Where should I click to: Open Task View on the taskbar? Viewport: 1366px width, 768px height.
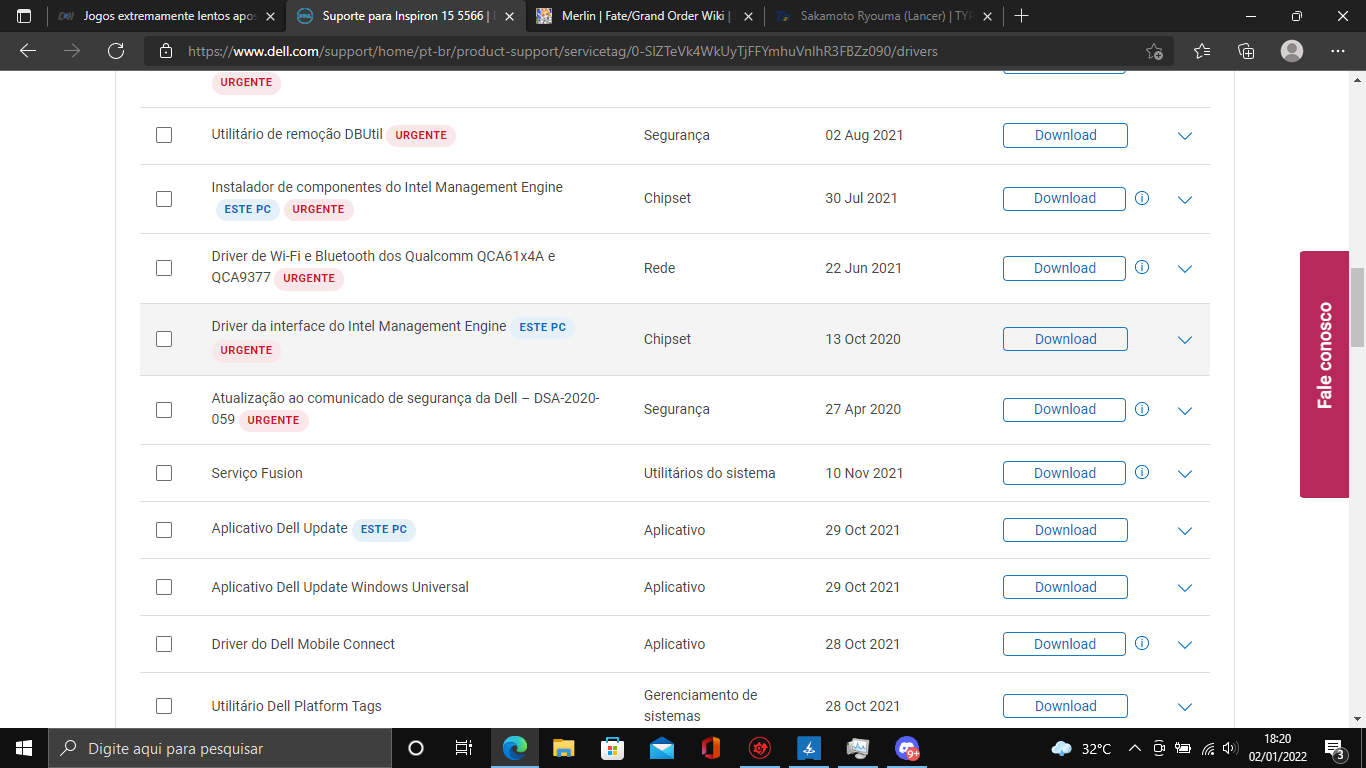pyautogui.click(x=464, y=748)
